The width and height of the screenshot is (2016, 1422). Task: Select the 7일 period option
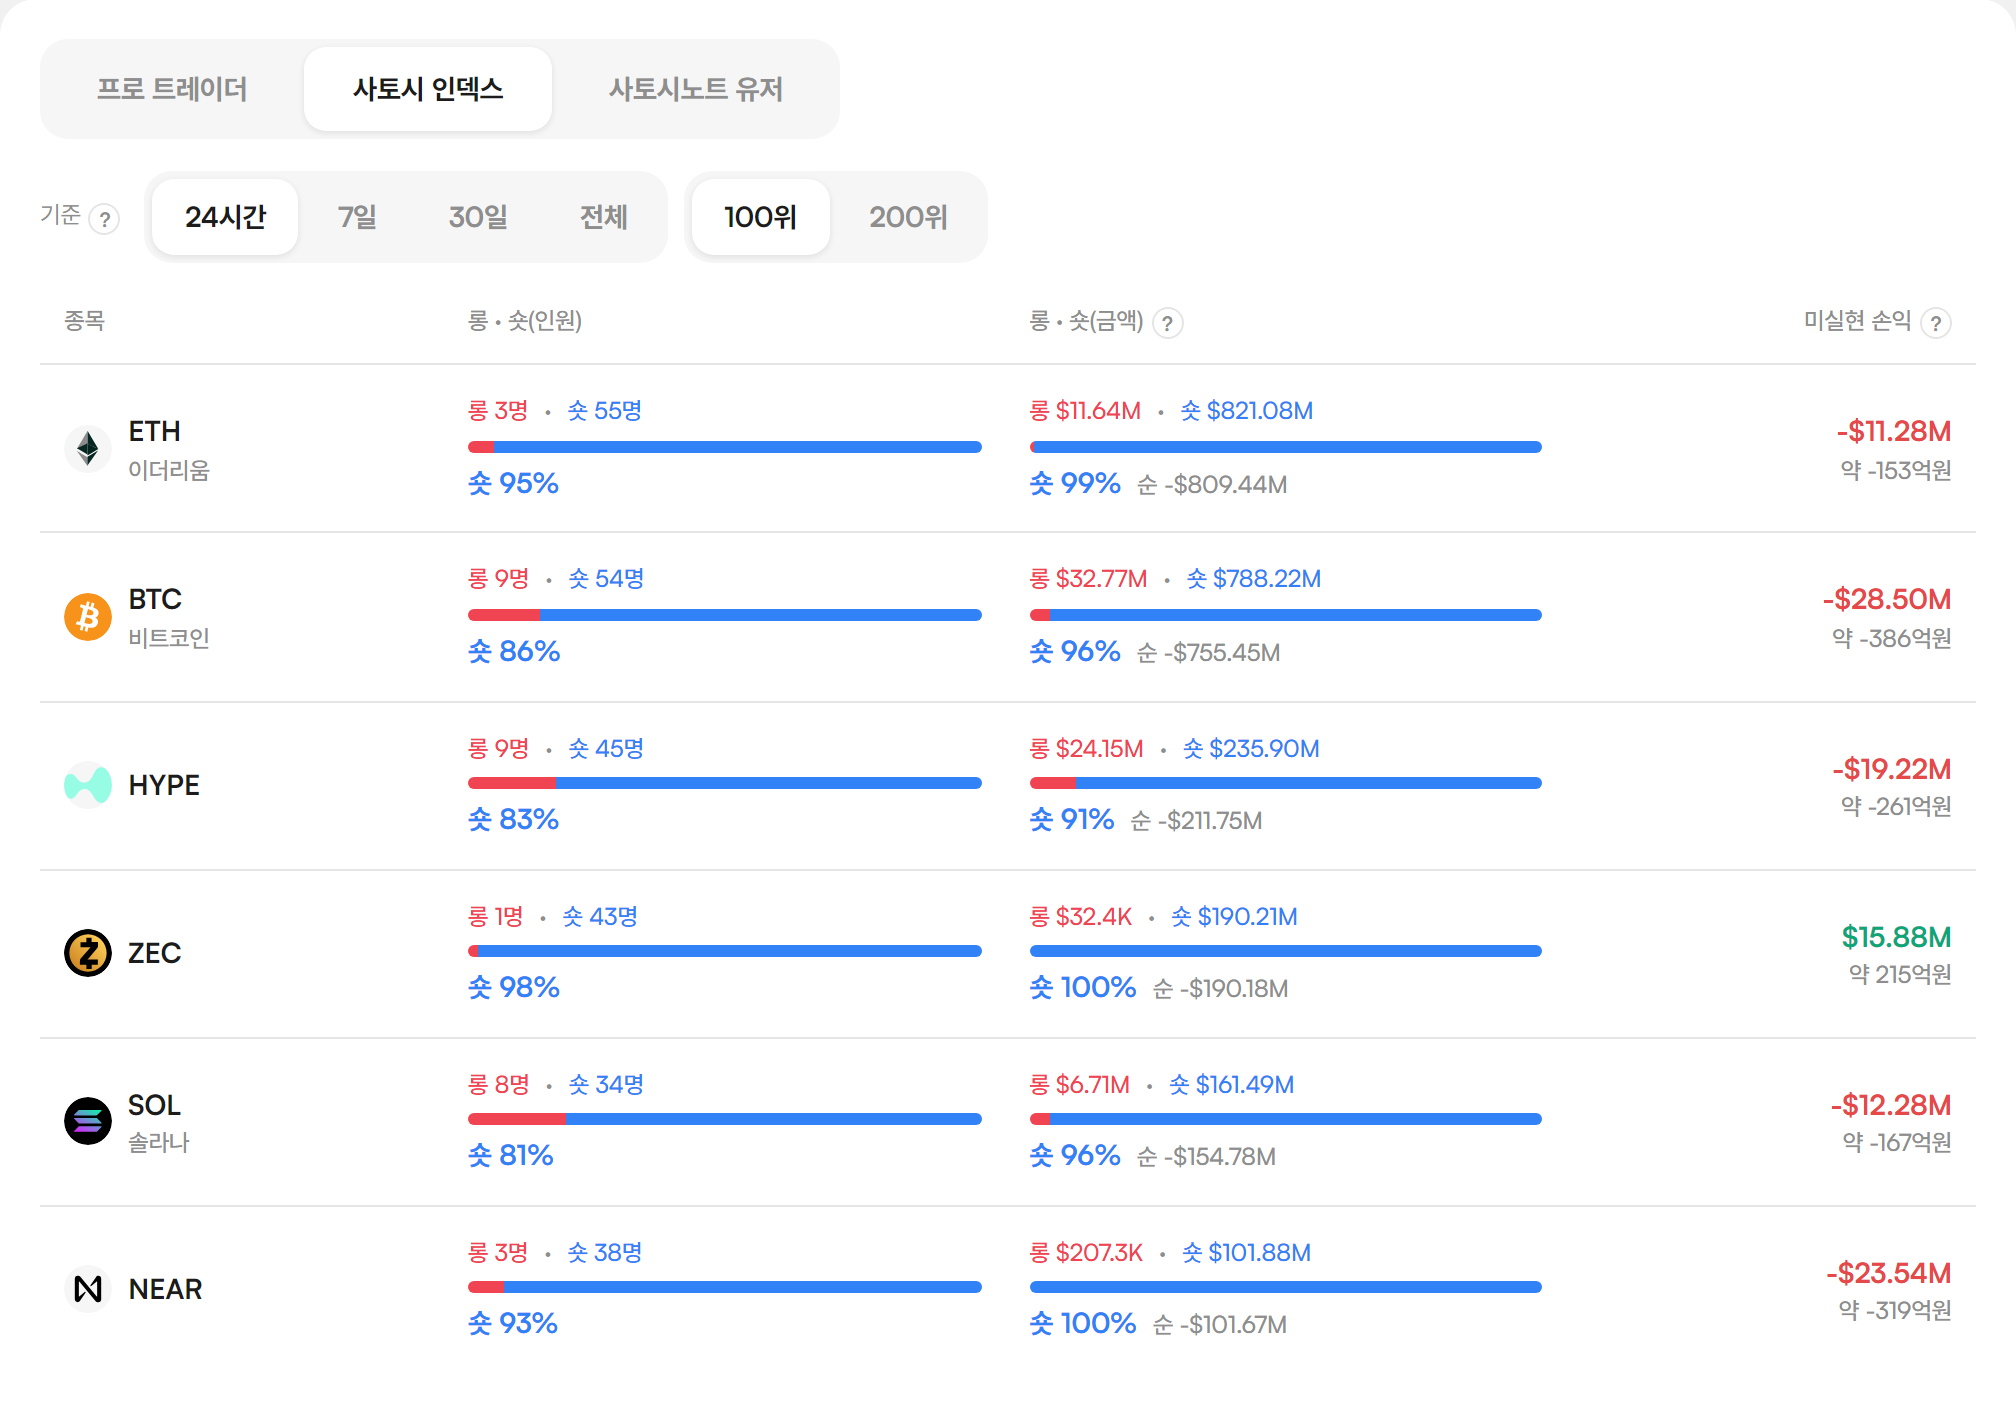coord(357,217)
